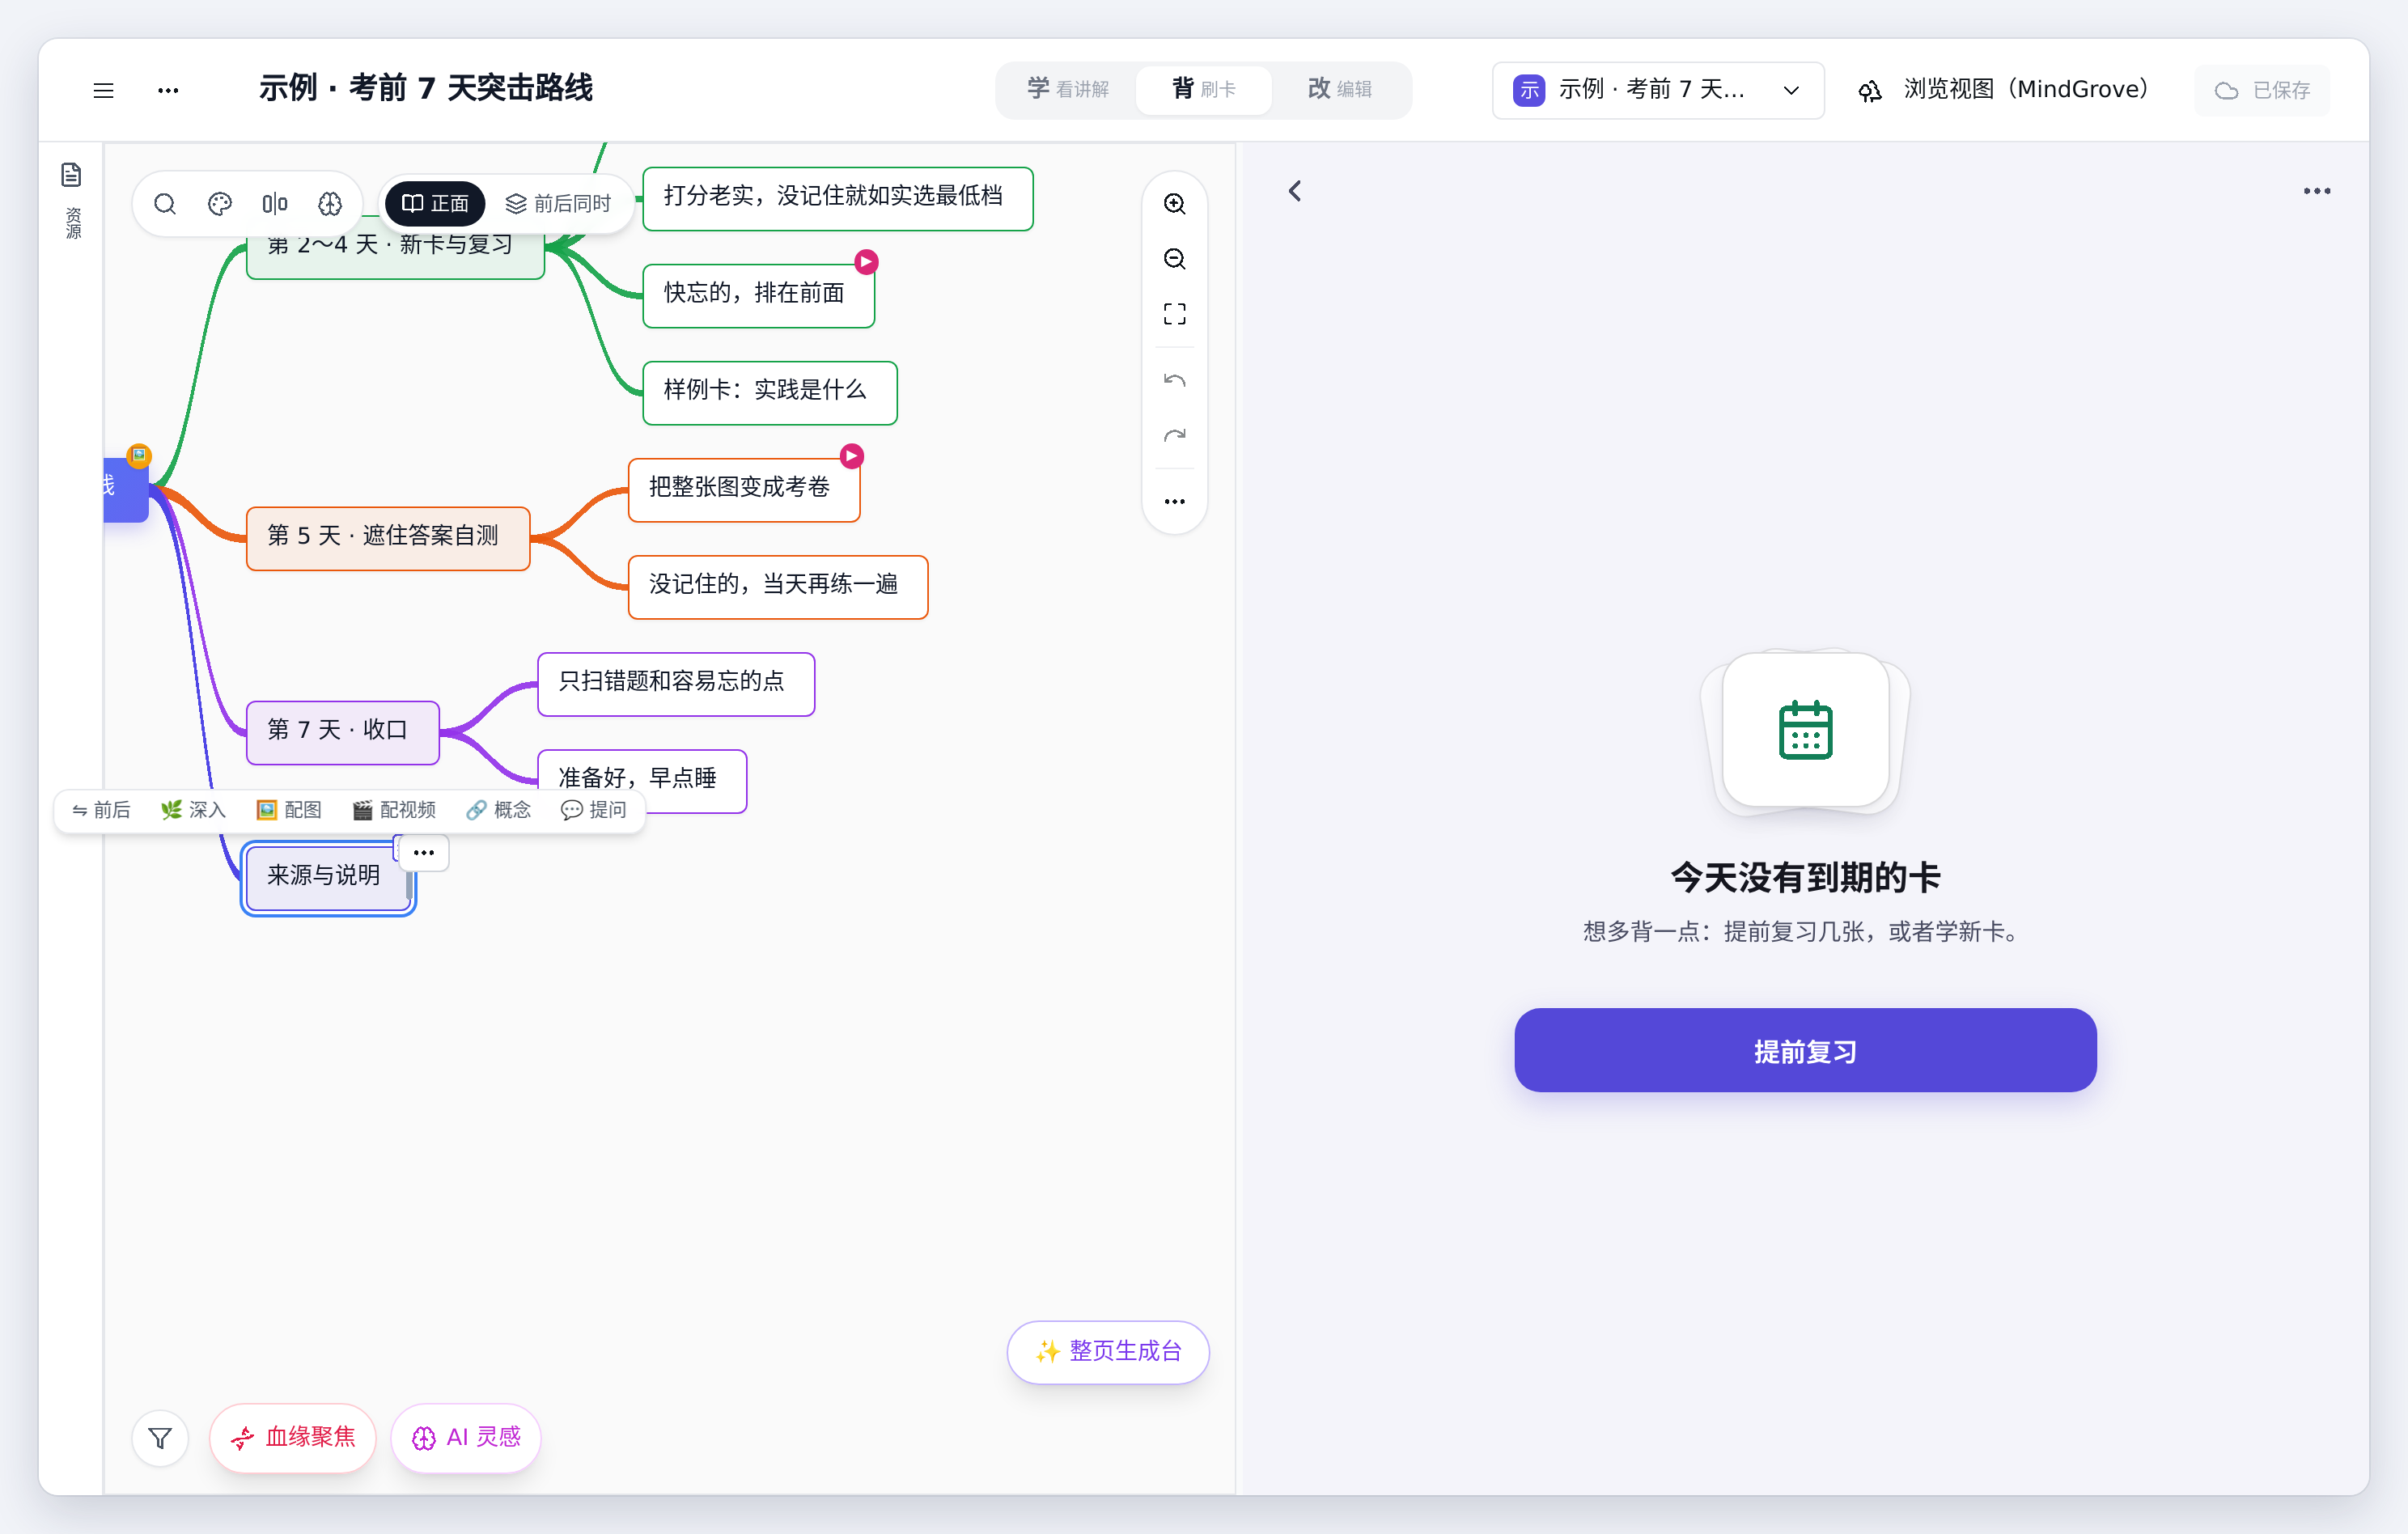
Task: Activate 血缘聚焦 lineage focus
Action: tap(293, 1438)
